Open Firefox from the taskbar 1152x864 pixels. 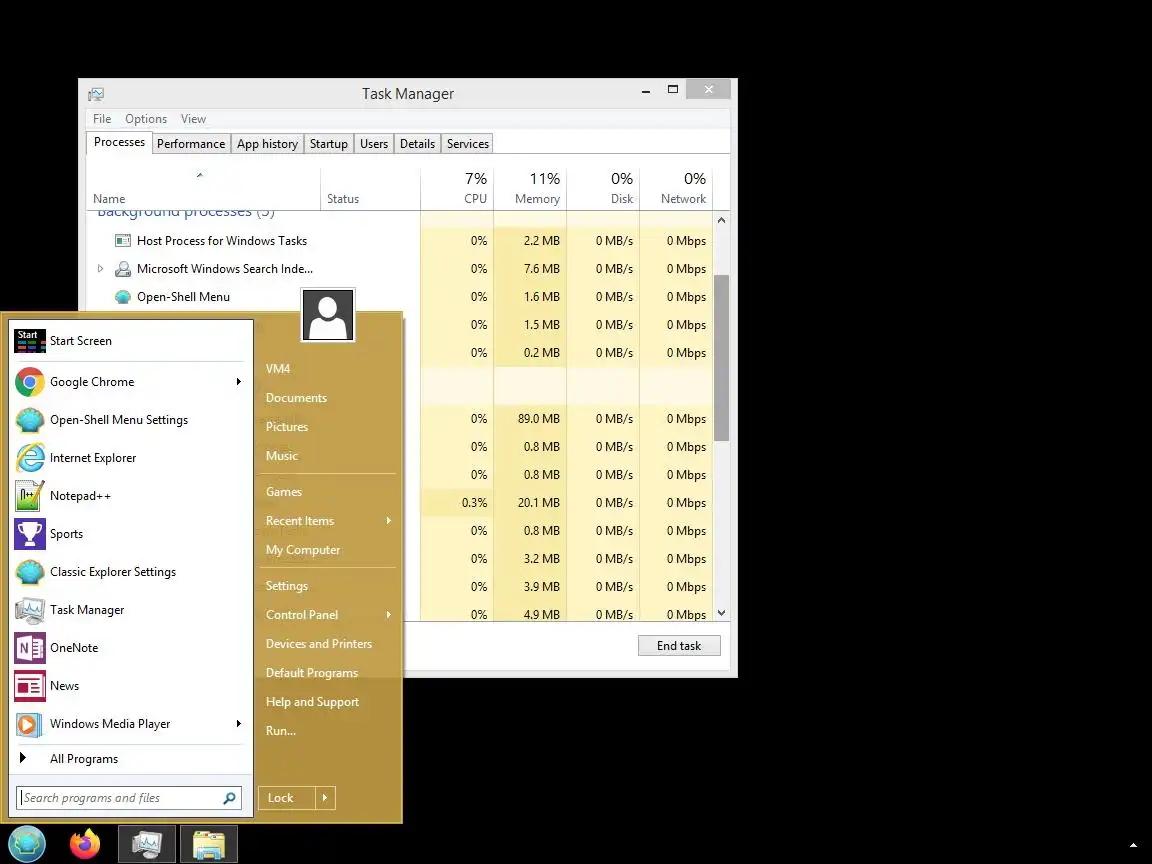tap(85, 843)
